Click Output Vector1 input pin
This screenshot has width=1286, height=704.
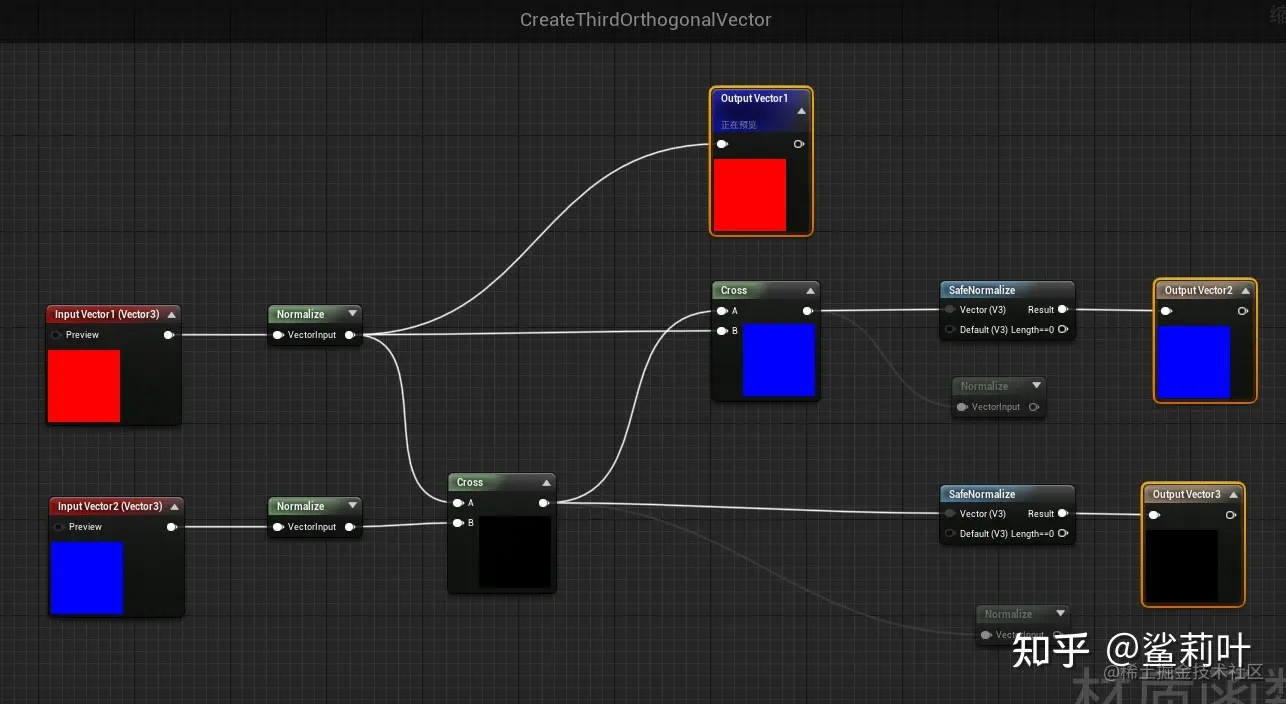click(x=722, y=144)
